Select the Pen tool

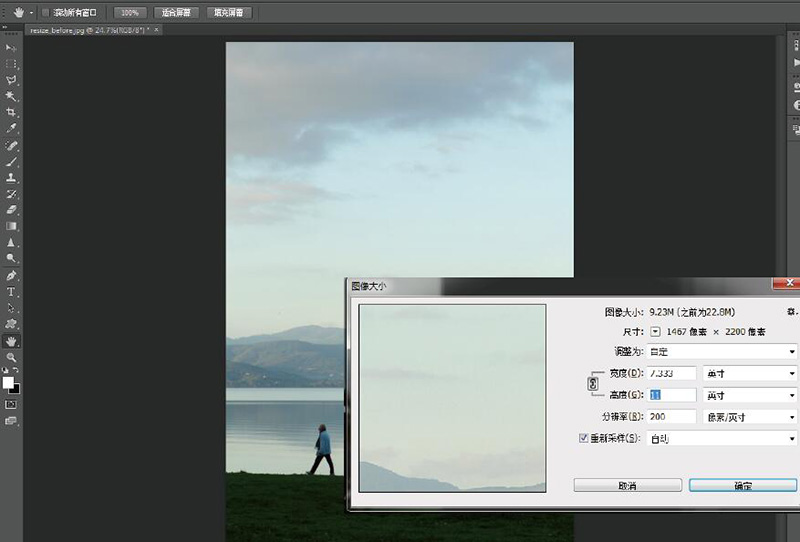point(11,275)
